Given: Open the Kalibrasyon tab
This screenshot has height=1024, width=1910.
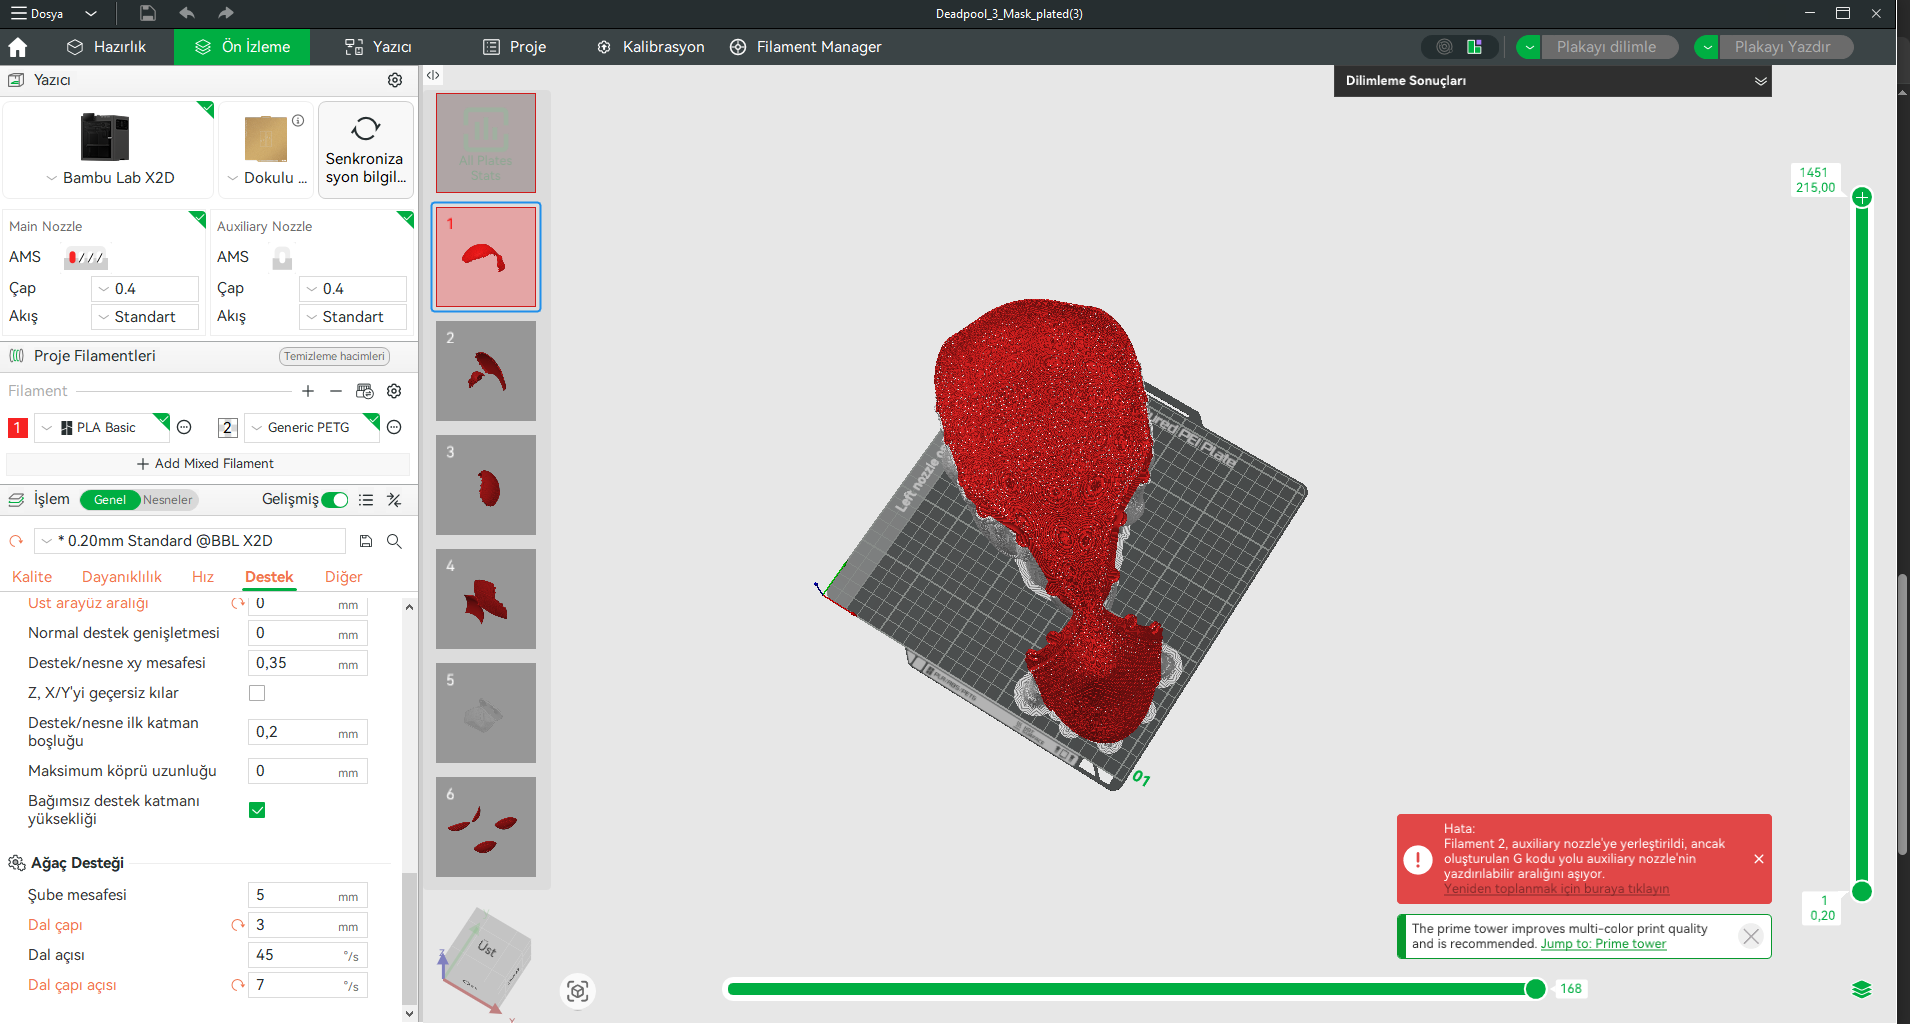Looking at the screenshot, I should click(x=651, y=47).
